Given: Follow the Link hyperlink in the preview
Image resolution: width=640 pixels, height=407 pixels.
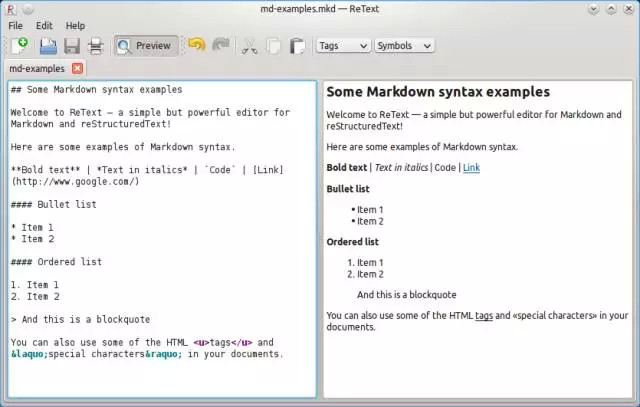Looking at the screenshot, I should [471, 168].
